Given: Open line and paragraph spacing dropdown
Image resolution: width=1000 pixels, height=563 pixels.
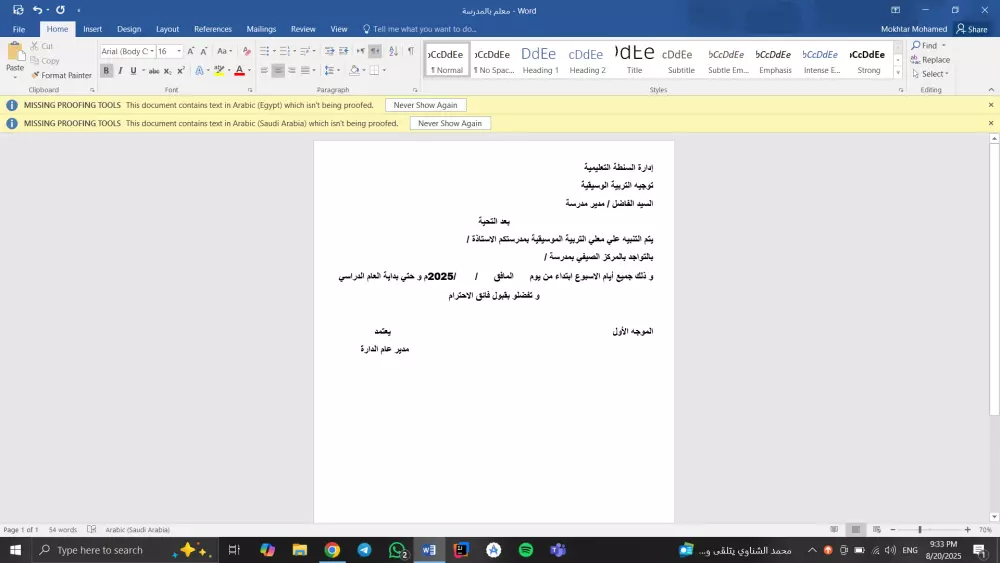Looking at the screenshot, I should coord(332,71).
